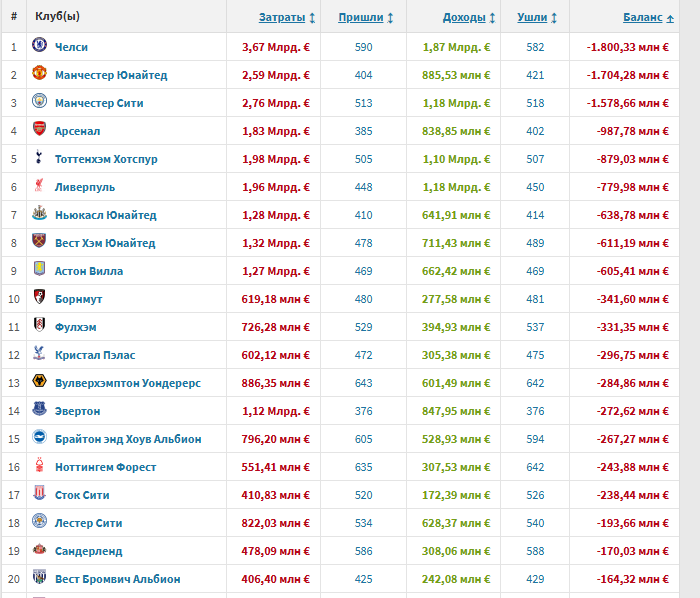Sort table by Пришли column
The height and width of the screenshot is (598, 700).
pyautogui.click(x=360, y=17)
